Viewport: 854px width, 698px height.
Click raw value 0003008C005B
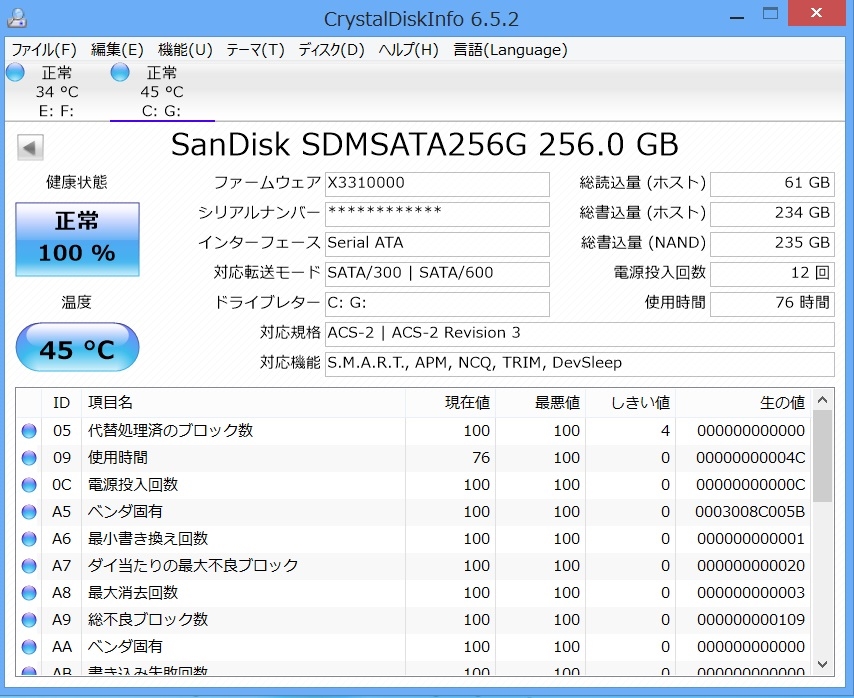point(750,512)
